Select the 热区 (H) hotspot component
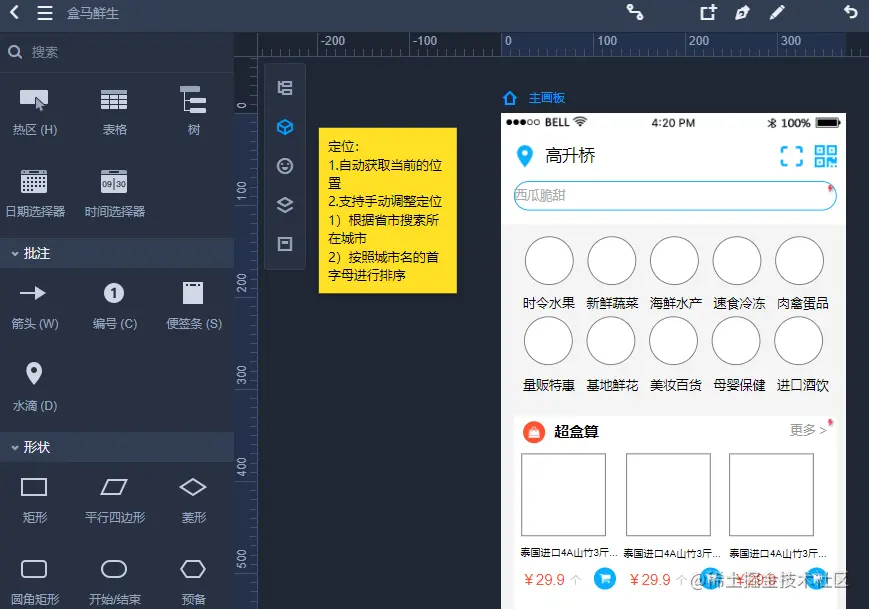869x609 pixels. (34, 111)
